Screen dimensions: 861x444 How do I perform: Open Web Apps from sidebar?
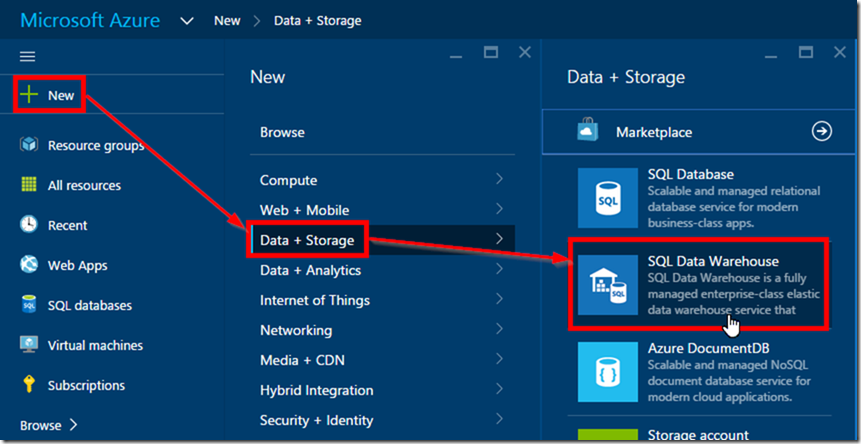(77, 265)
